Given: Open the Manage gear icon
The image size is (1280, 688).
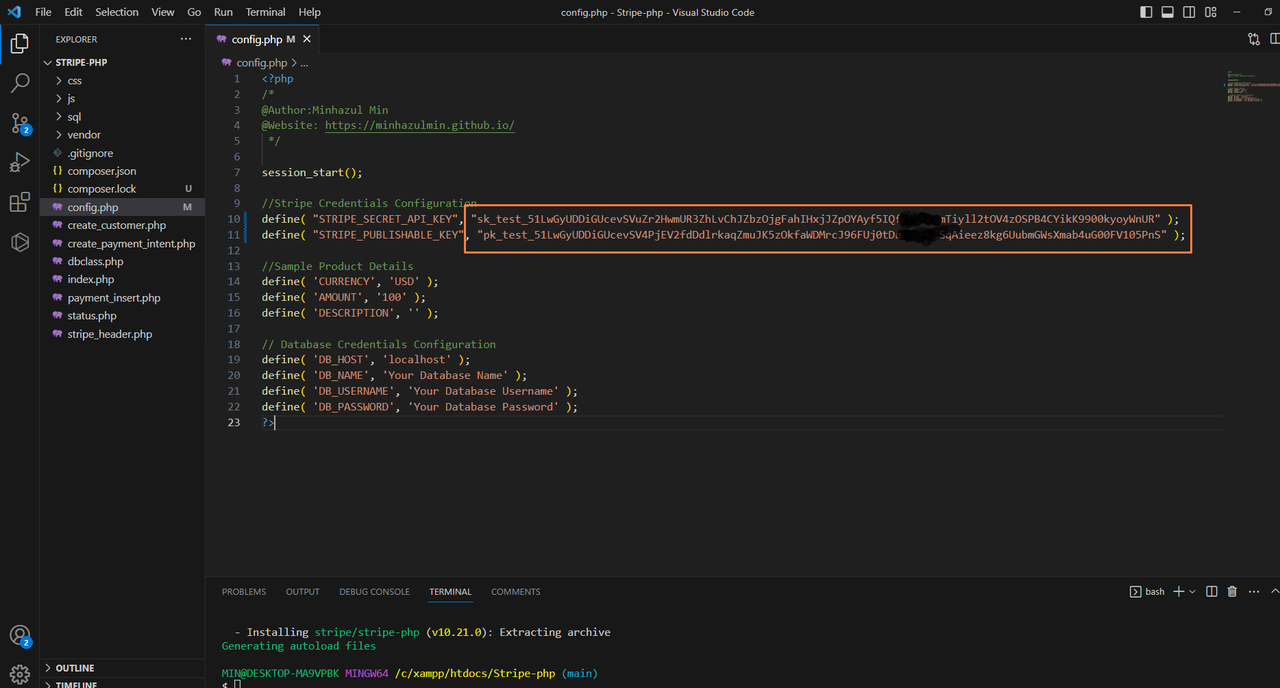Looking at the screenshot, I should 19,674.
